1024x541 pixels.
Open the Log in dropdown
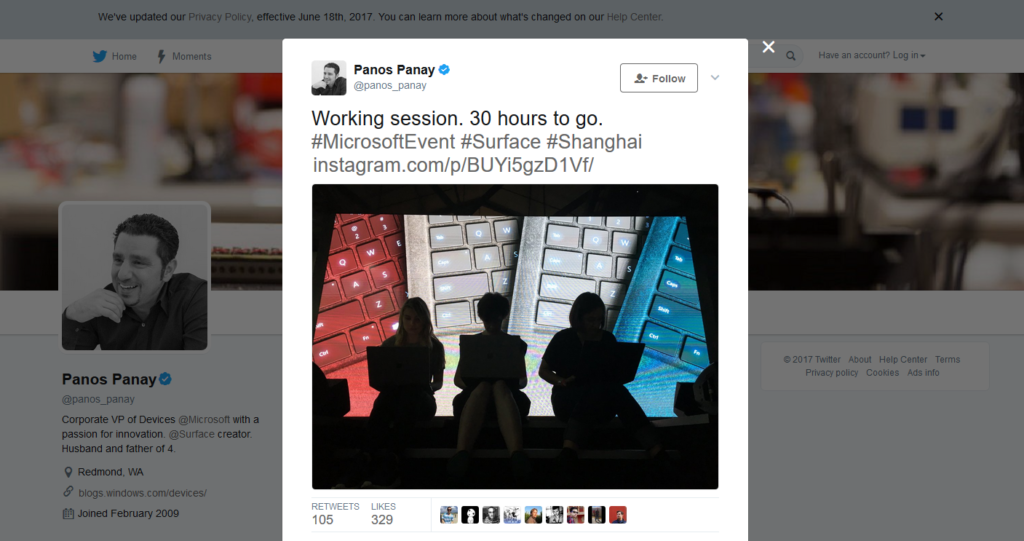pyautogui.click(x=872, y=56)
